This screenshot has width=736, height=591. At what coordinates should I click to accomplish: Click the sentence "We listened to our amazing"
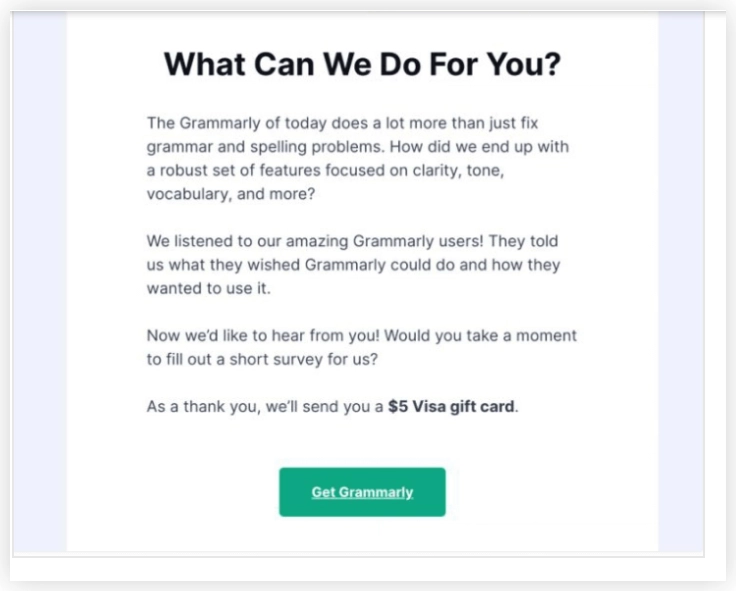[x=244, y=242]
